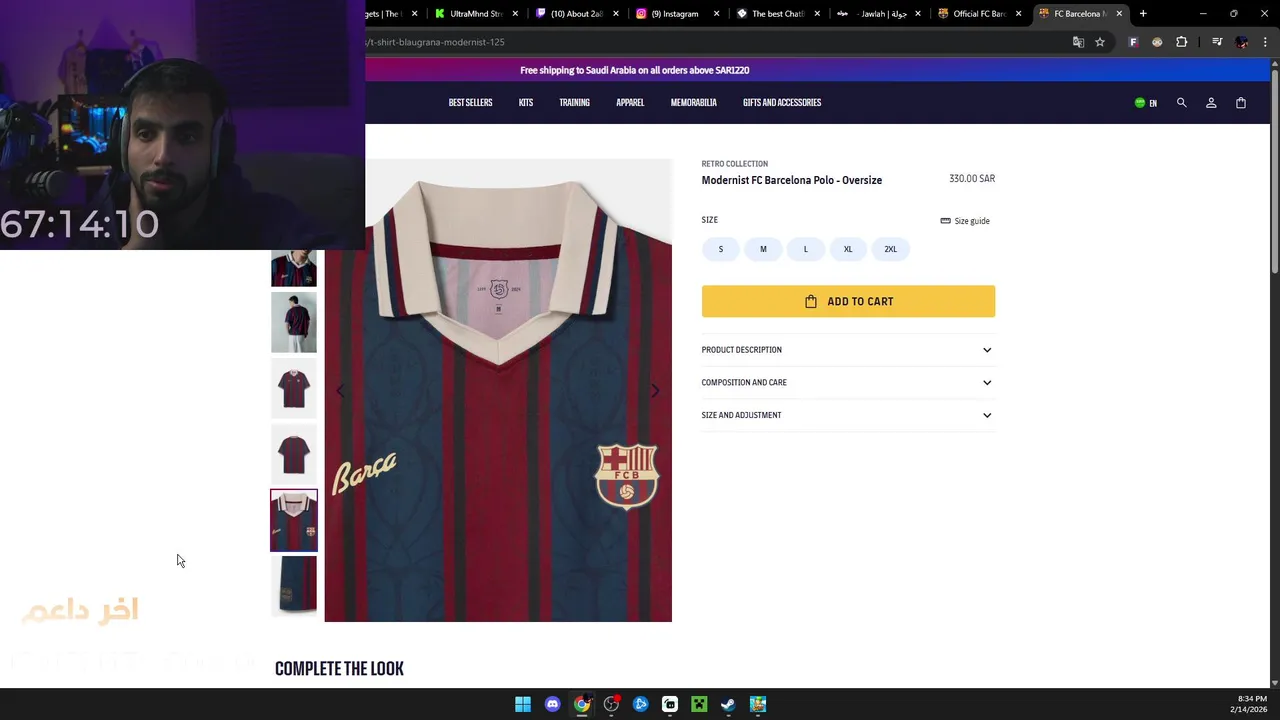This screenshot has width=1280, height=720.
Task: Open Discord from the taskbar
Action: [552, 704]
